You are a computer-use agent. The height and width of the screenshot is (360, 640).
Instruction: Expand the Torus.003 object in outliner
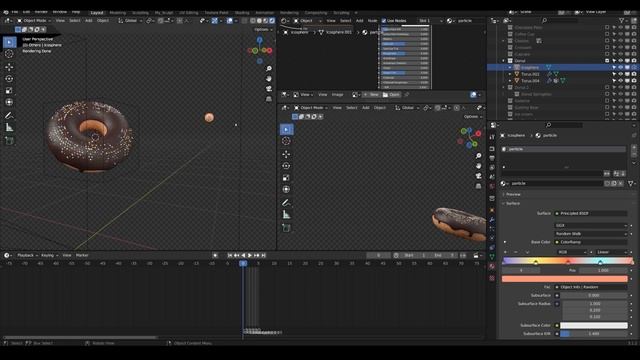(x=510, y=74)
